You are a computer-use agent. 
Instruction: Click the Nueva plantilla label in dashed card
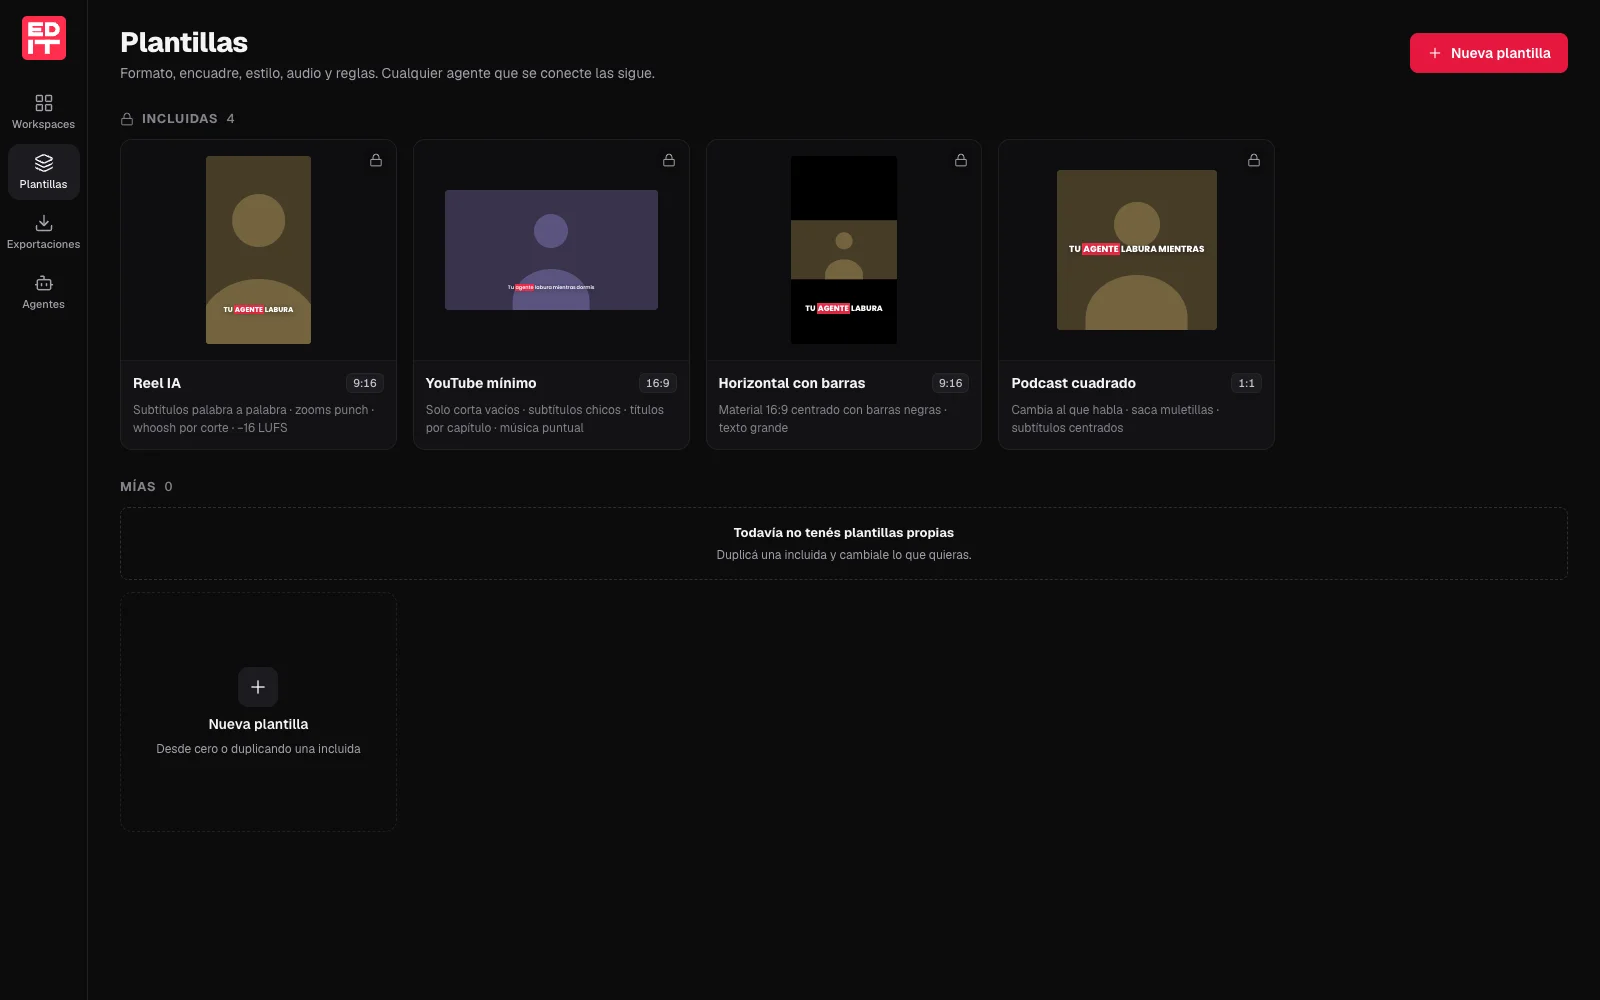click(x=258, y=724)
